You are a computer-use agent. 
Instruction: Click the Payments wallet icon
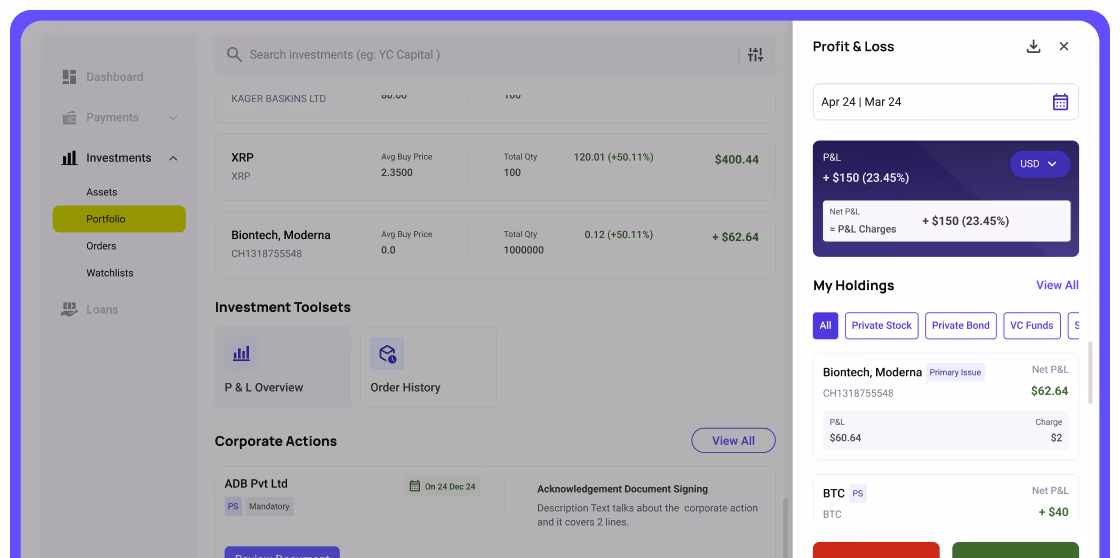[x=69, y=117]
